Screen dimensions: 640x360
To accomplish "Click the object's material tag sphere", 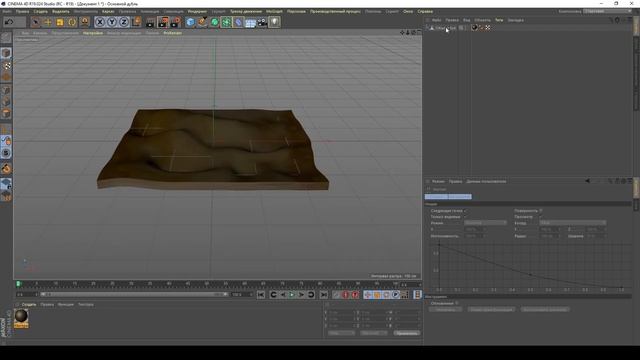I will click(x=474, y=28).
